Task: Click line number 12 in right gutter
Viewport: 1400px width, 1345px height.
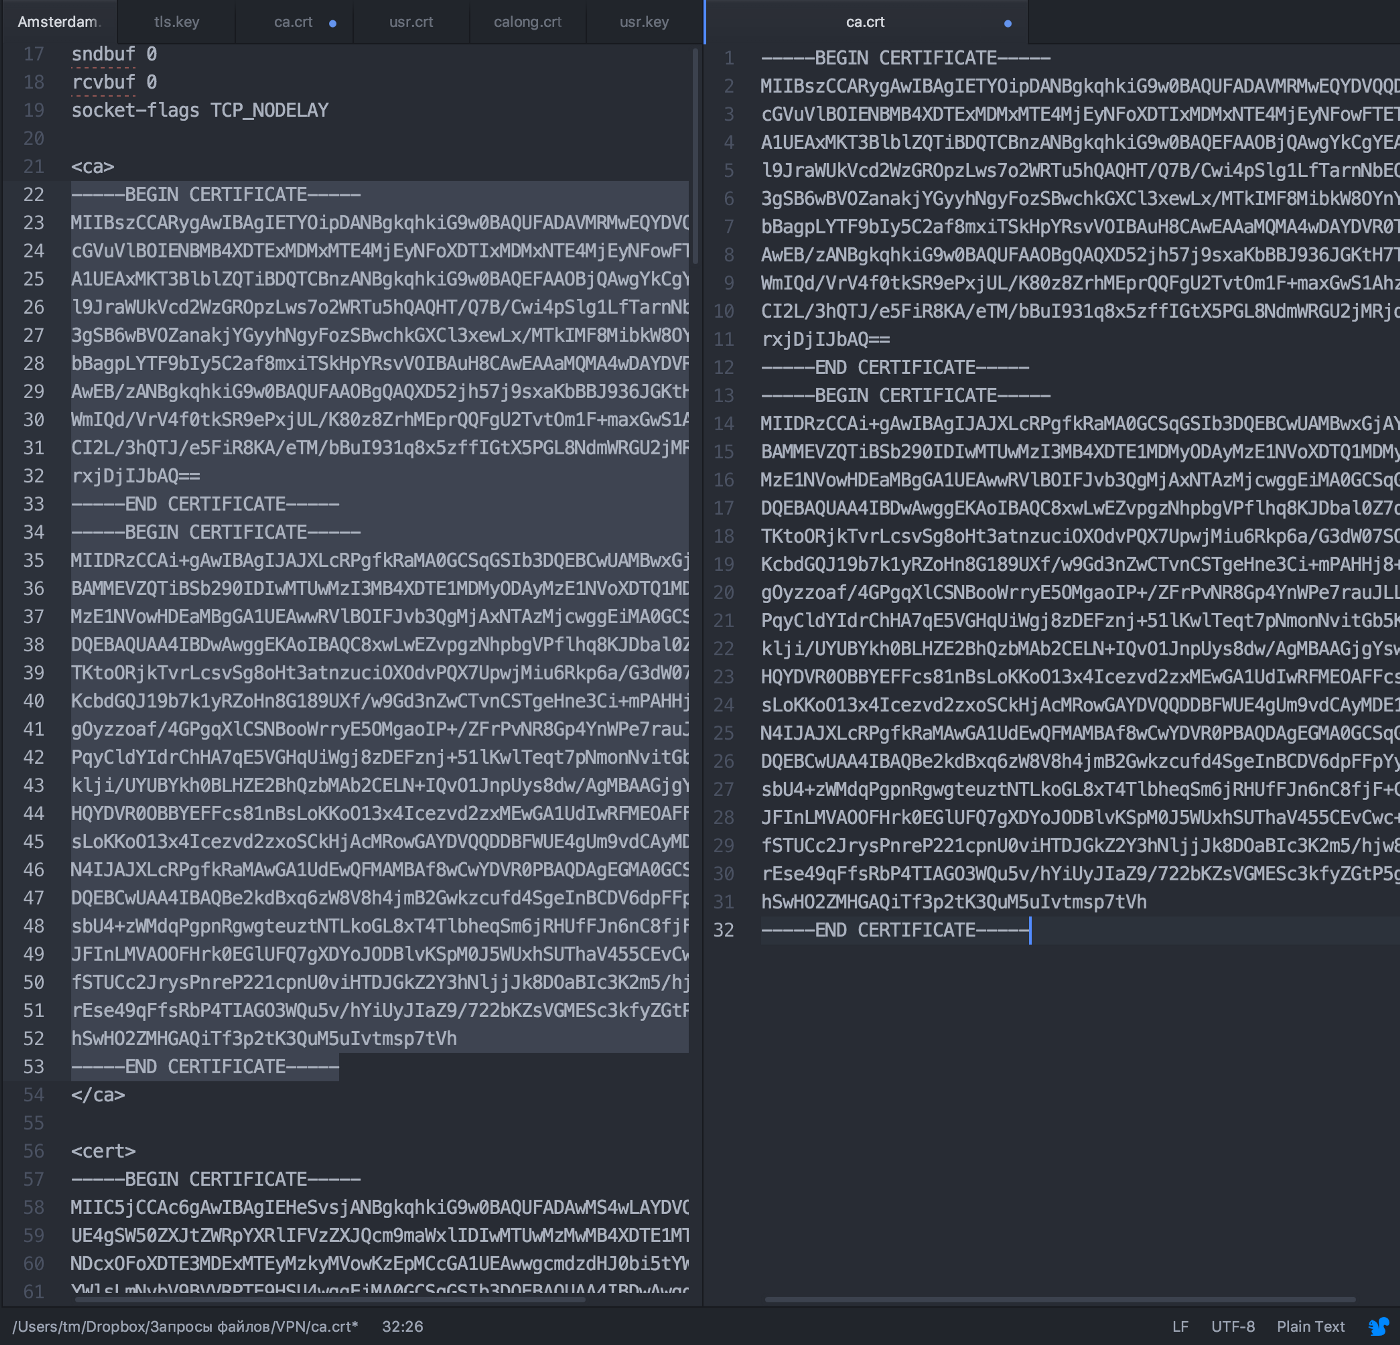Action: pos(724,368)
